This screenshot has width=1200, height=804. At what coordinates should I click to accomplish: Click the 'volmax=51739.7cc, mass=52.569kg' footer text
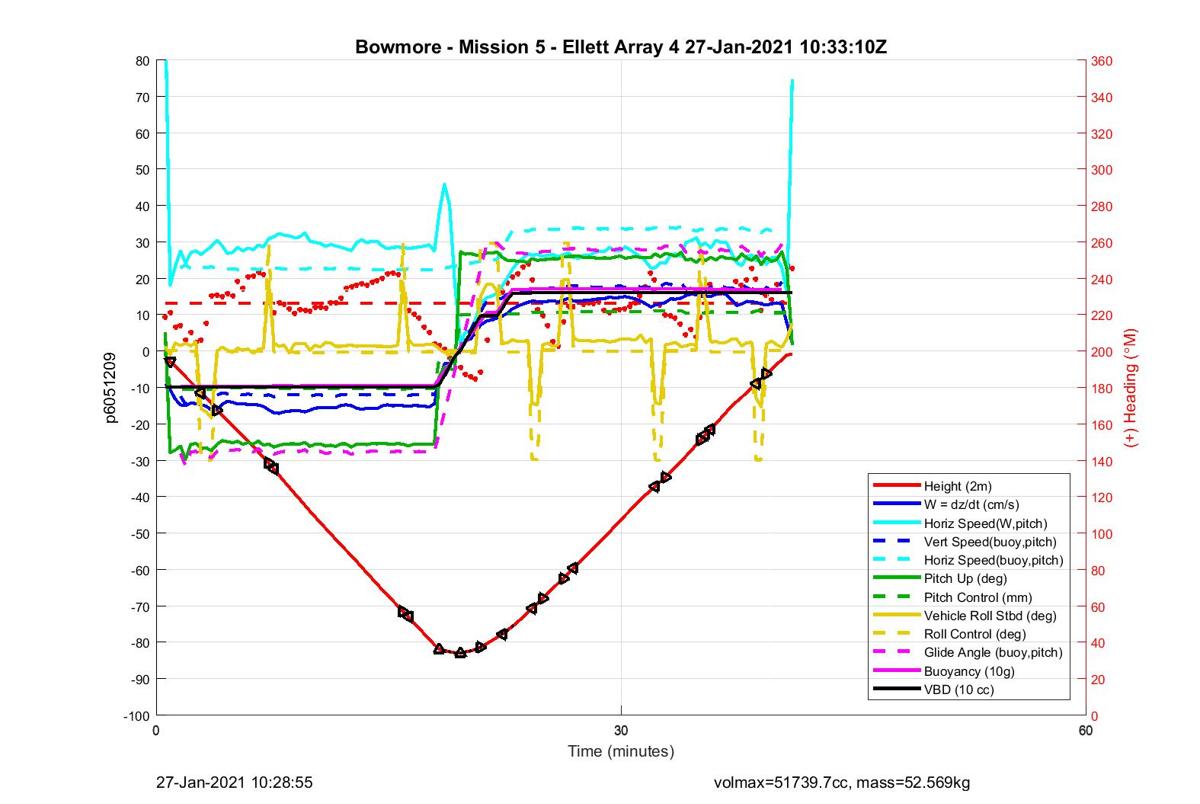841,782
